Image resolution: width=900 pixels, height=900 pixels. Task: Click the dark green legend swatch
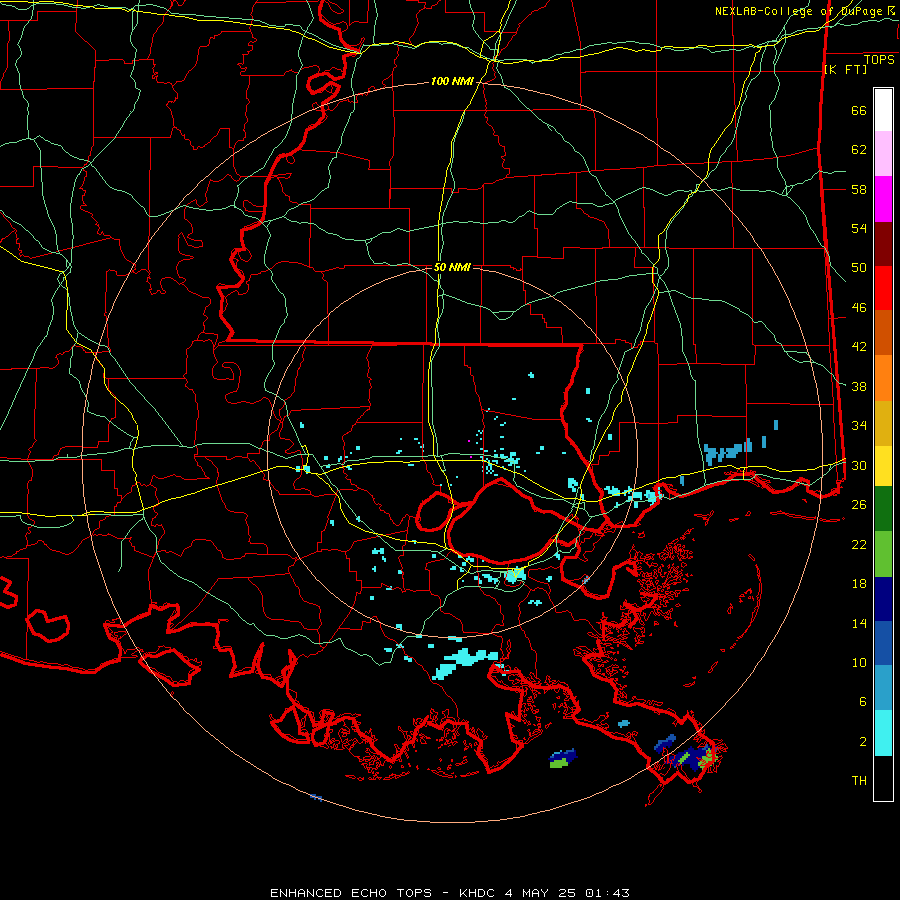(x=883, y=509)
